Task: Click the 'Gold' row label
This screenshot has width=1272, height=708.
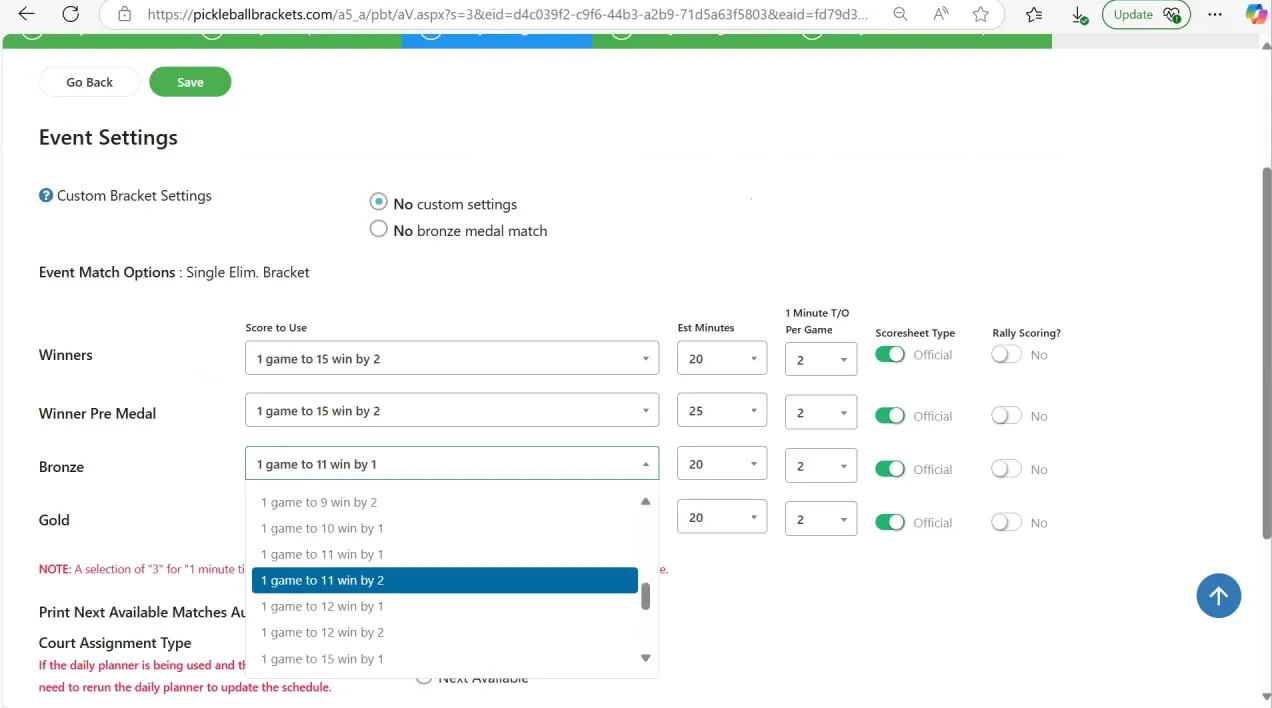Action: [54, 520]
